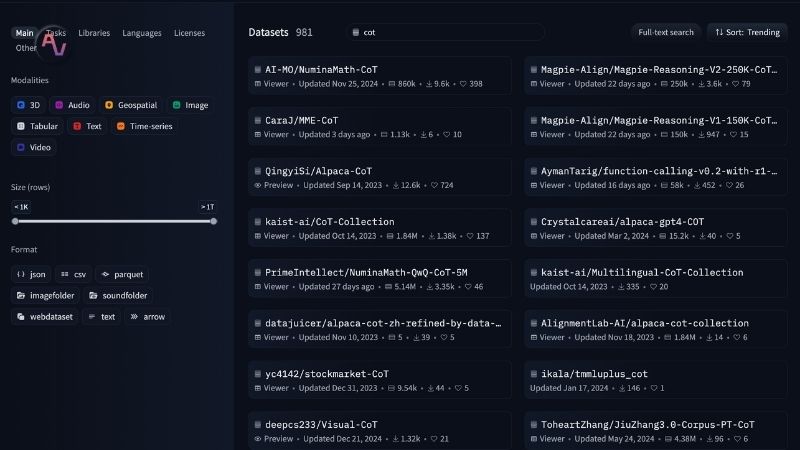The width and height of the screenshot is (800, 450).
Task: Click the size rows slider track
Action: point(114,221)
